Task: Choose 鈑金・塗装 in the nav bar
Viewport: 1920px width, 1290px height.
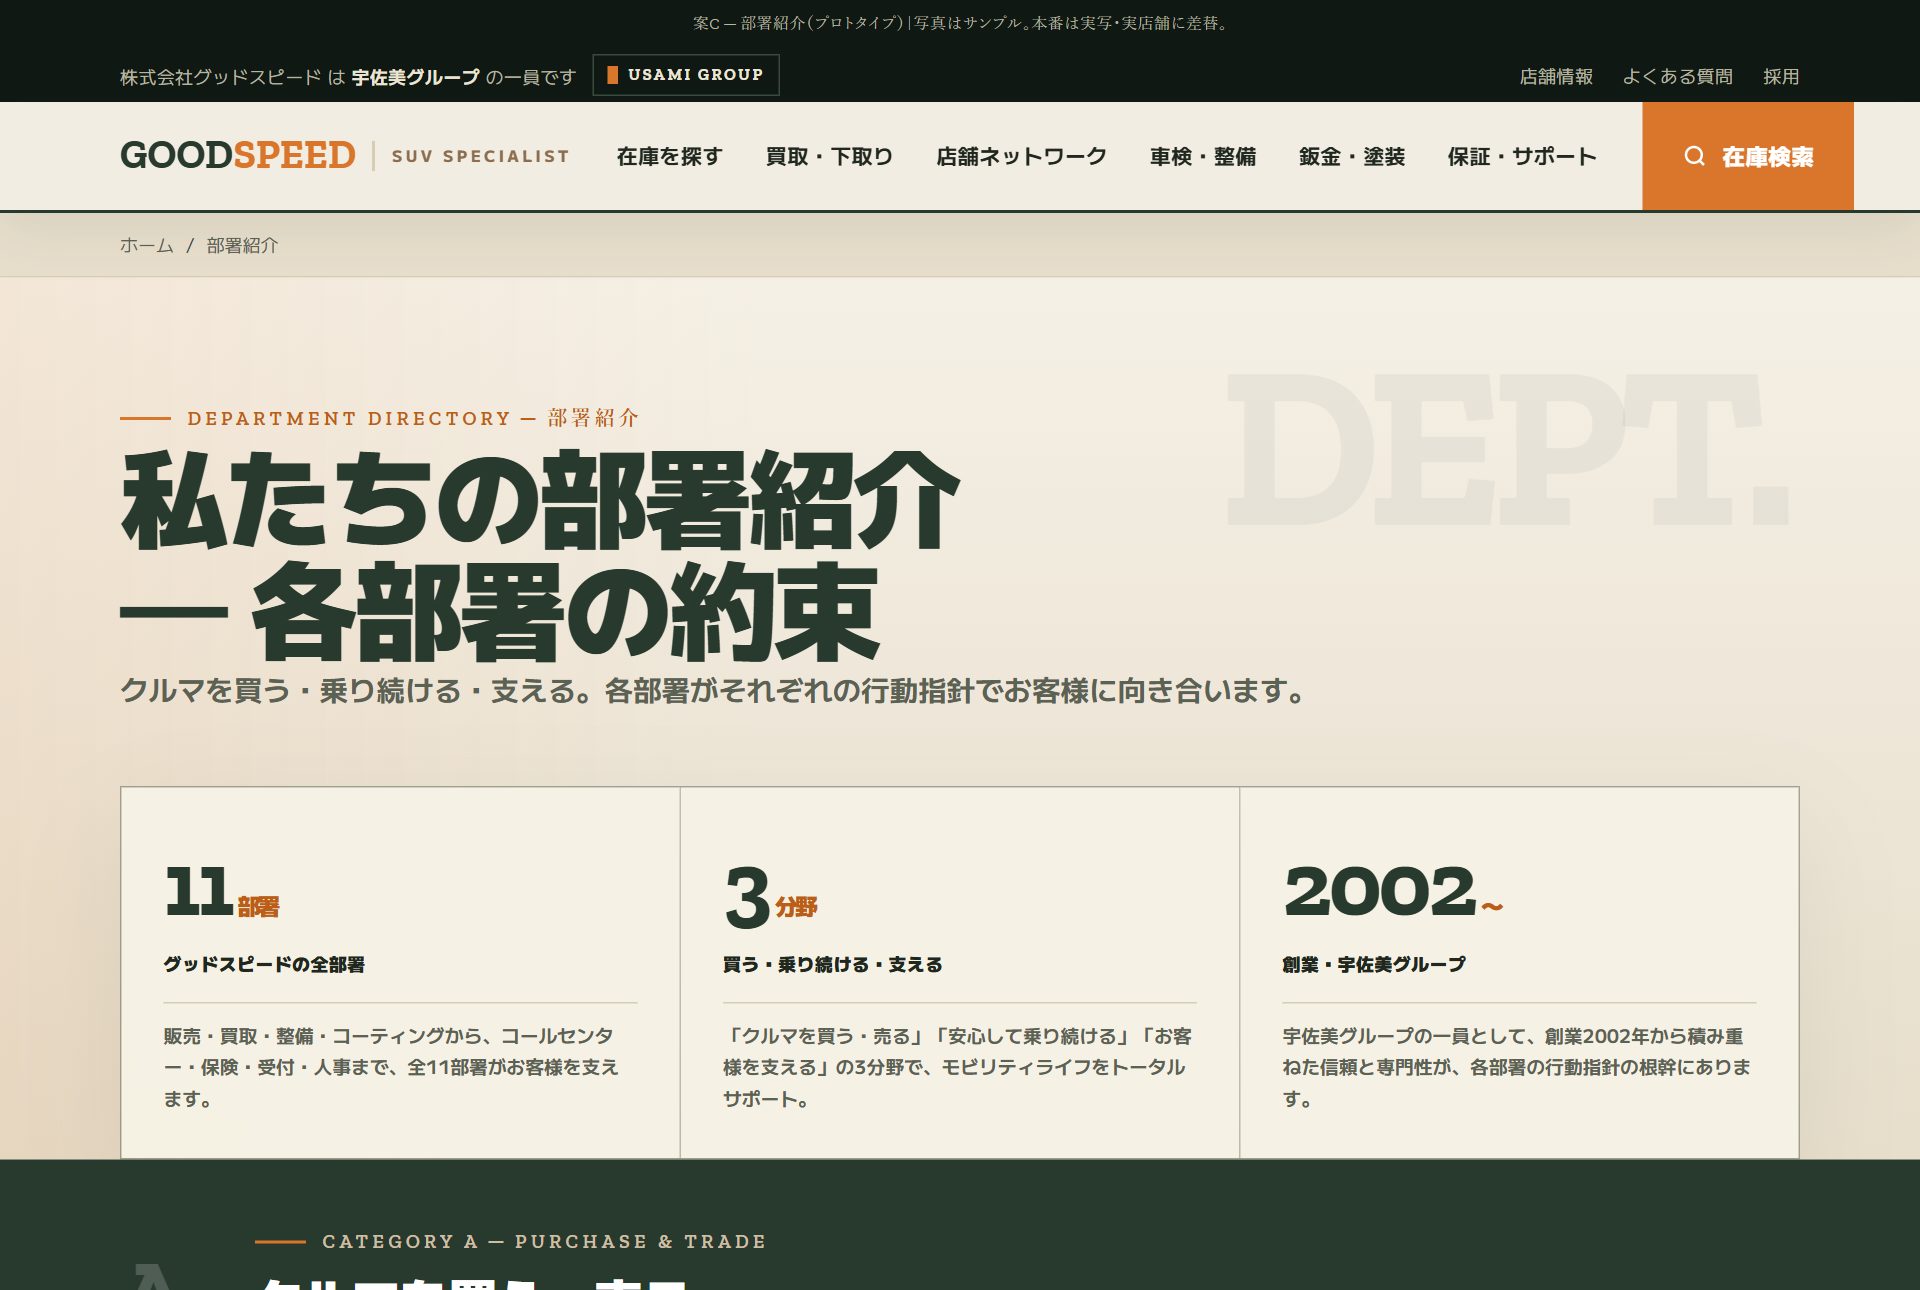Action: click(x=1352, y=156)
